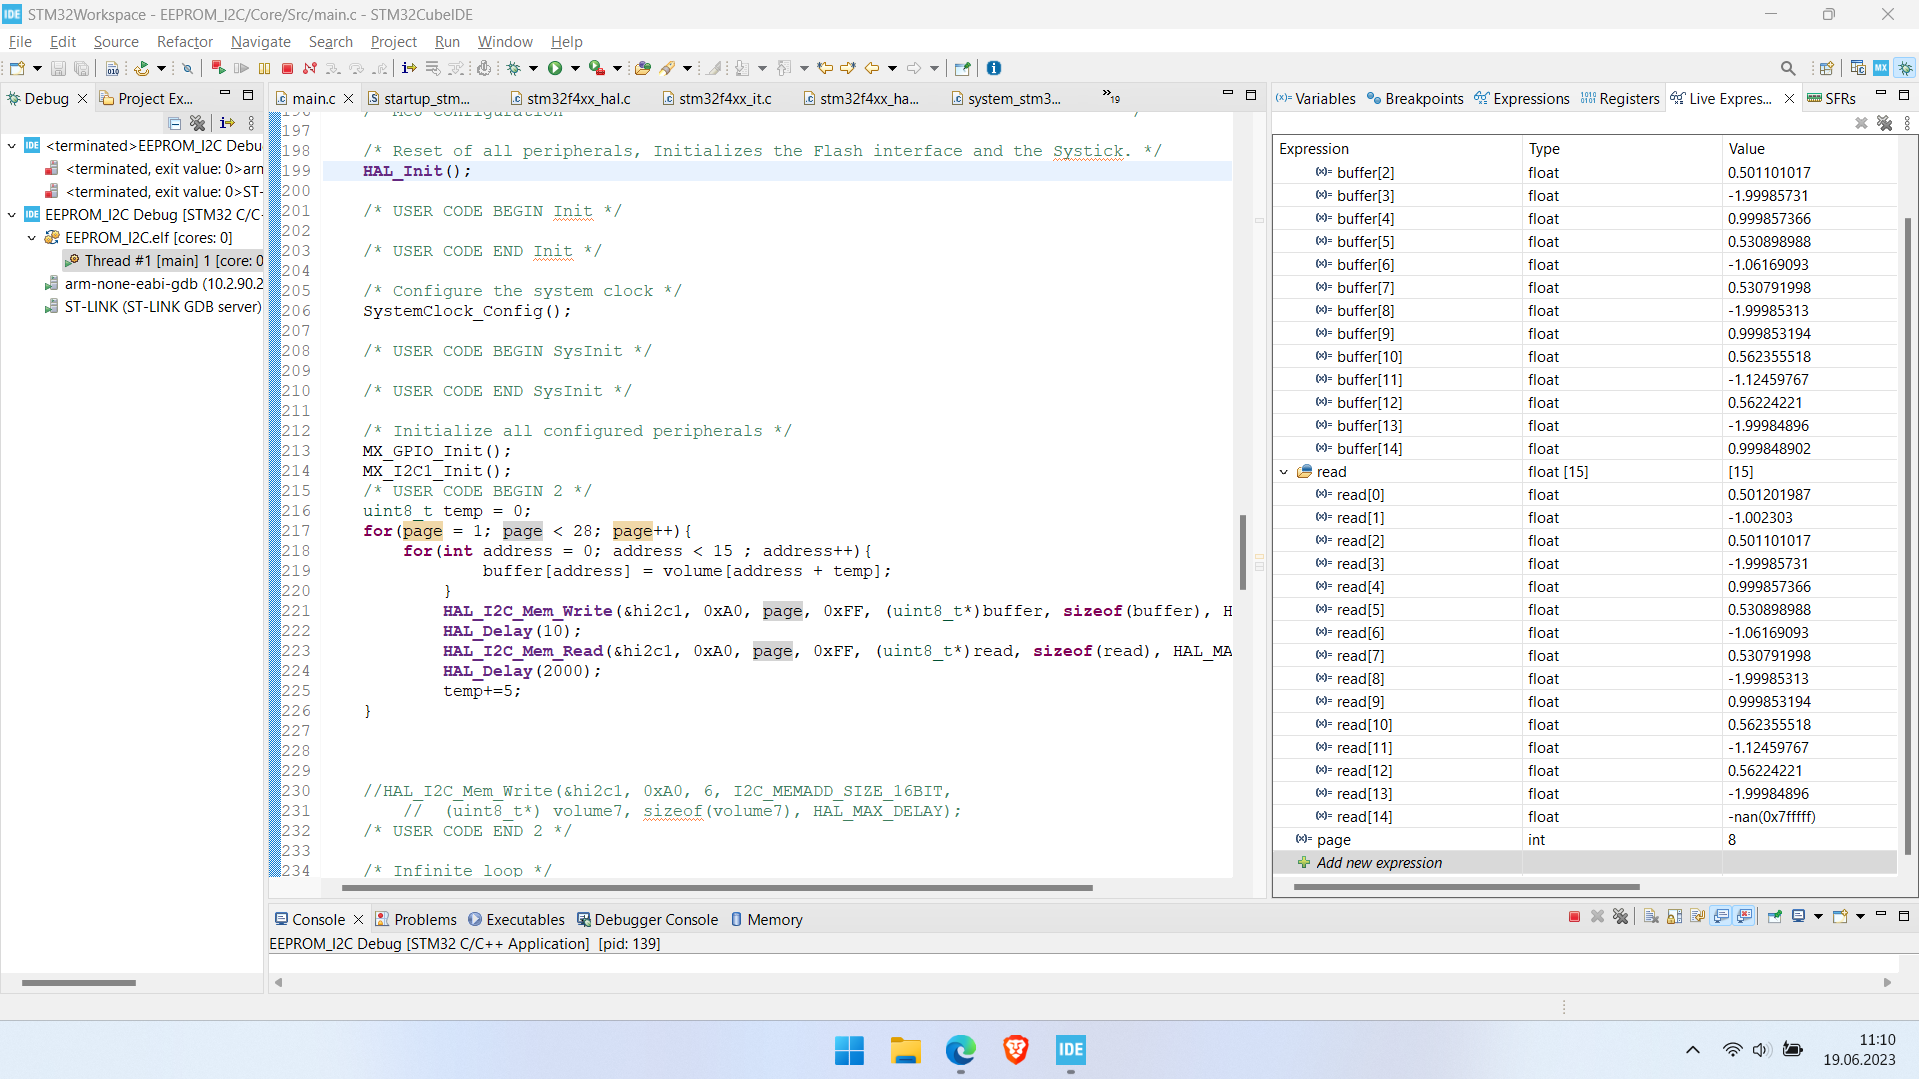Open the stm32f4xx_it.c editor tab

coord(717,98)
